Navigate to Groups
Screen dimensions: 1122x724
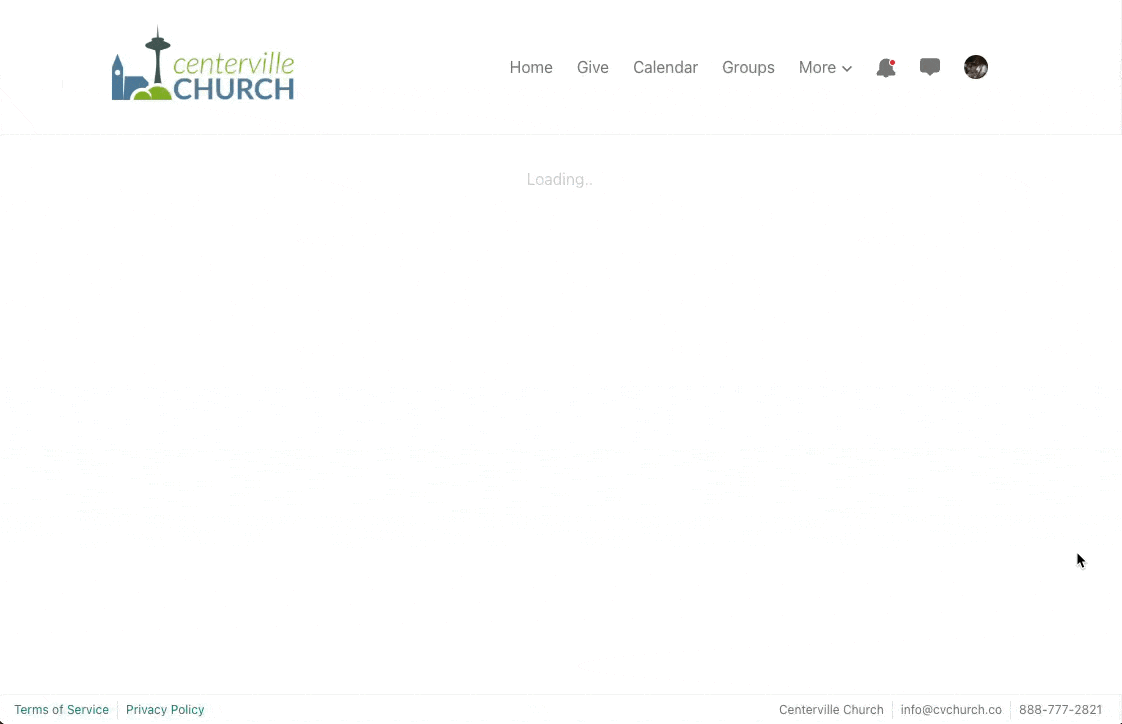[x=748, y=67]
